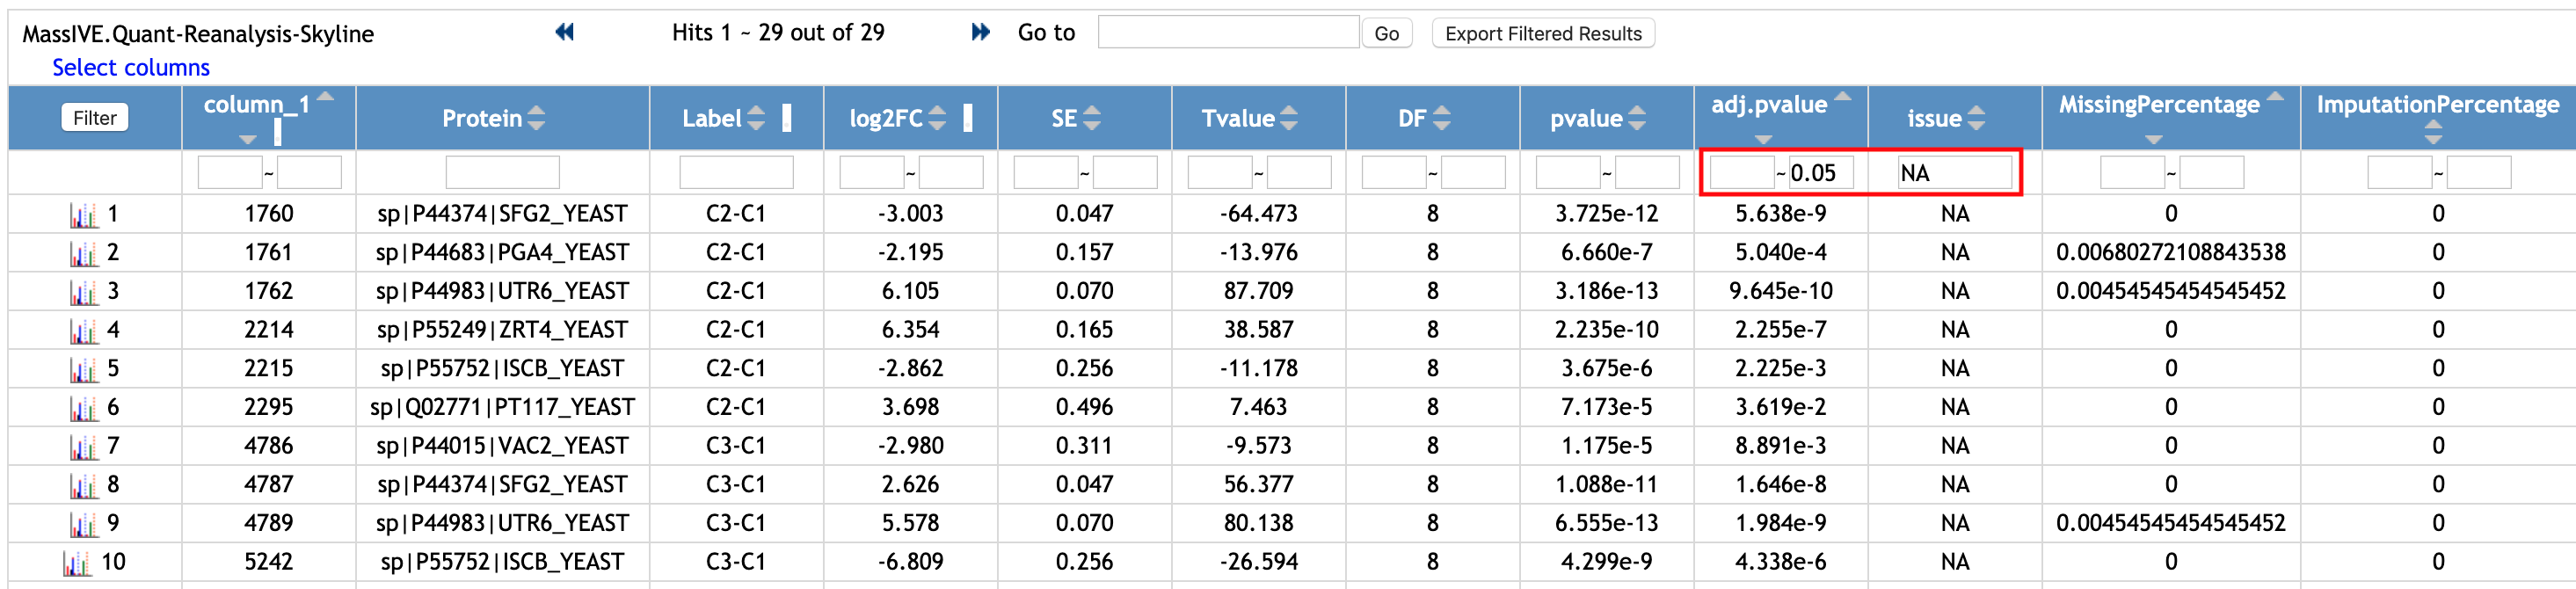The width and height of the screenshot is (2576, 589).
Task: Open the chart icon for row 4
Action: pos(83,331)
